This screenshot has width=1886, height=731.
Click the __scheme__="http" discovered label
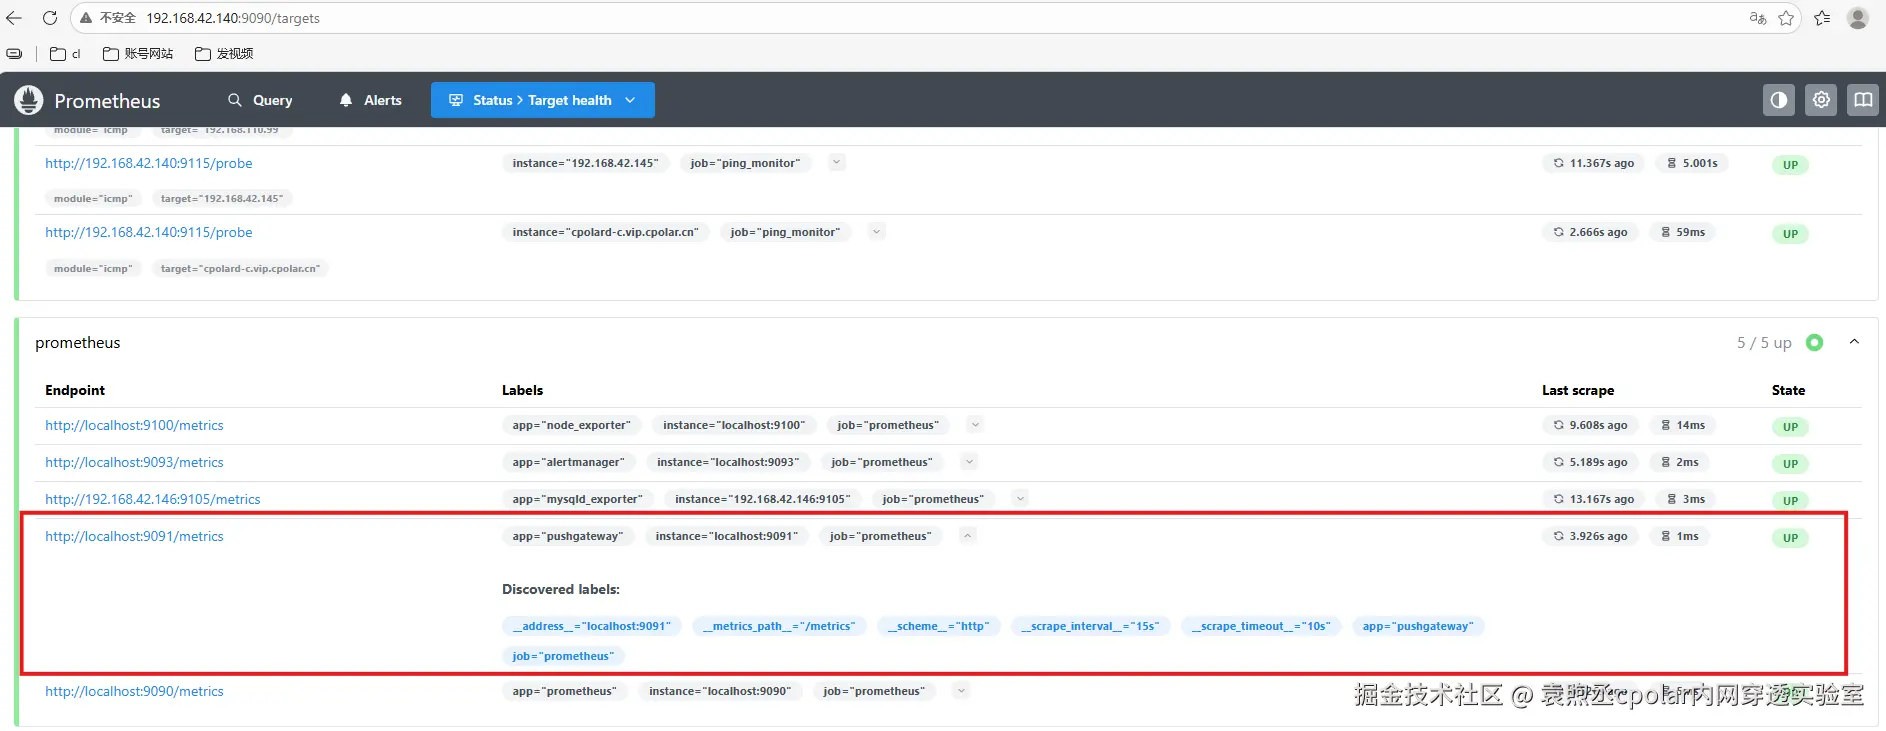pos(938,626)
